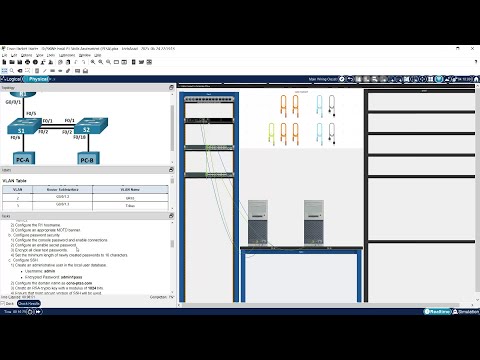This screenshot has width=480, height=360.
Task: Click the Home navigation icon in physical toolbar
Action: (x=476, y=79)
